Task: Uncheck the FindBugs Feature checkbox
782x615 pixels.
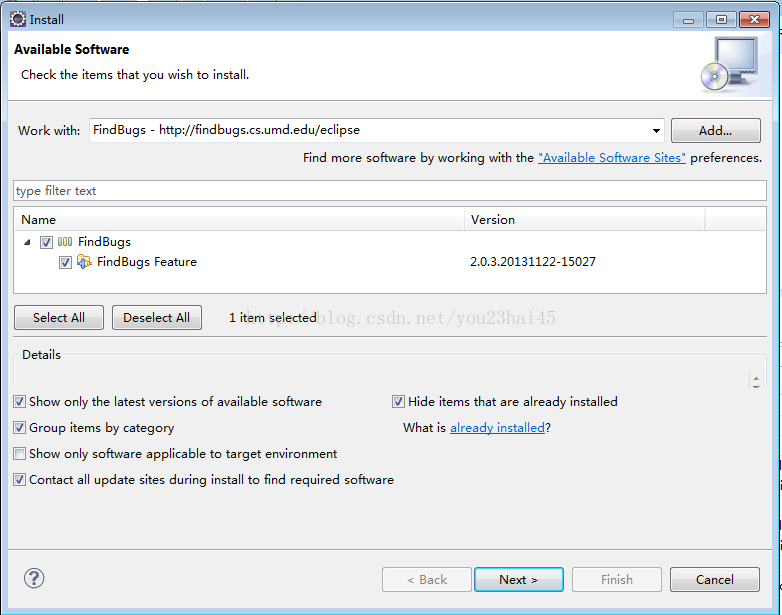Action: coord(65,262)
